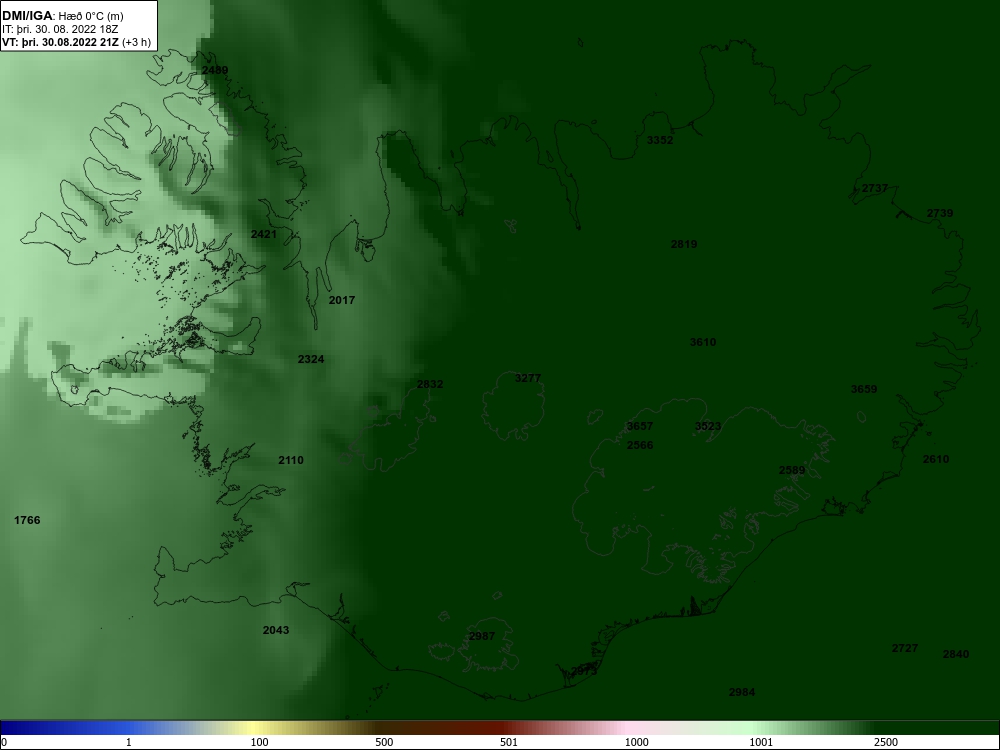Select the 2984 value in the south sea

pos(742,692)
